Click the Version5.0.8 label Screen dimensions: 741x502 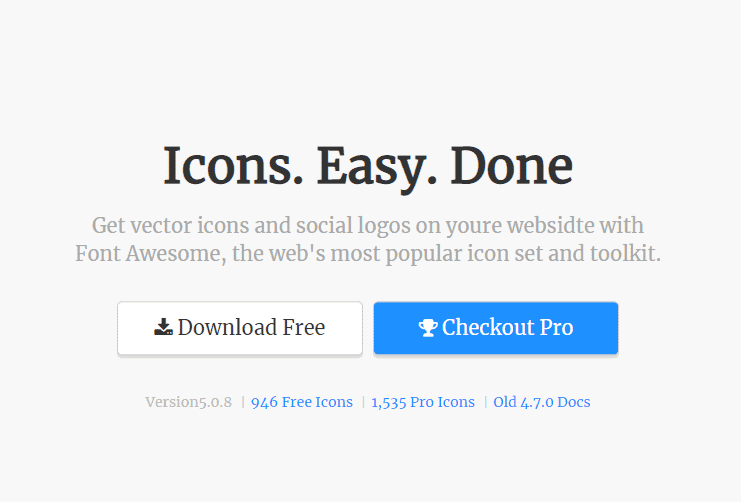tap(189, 402)
